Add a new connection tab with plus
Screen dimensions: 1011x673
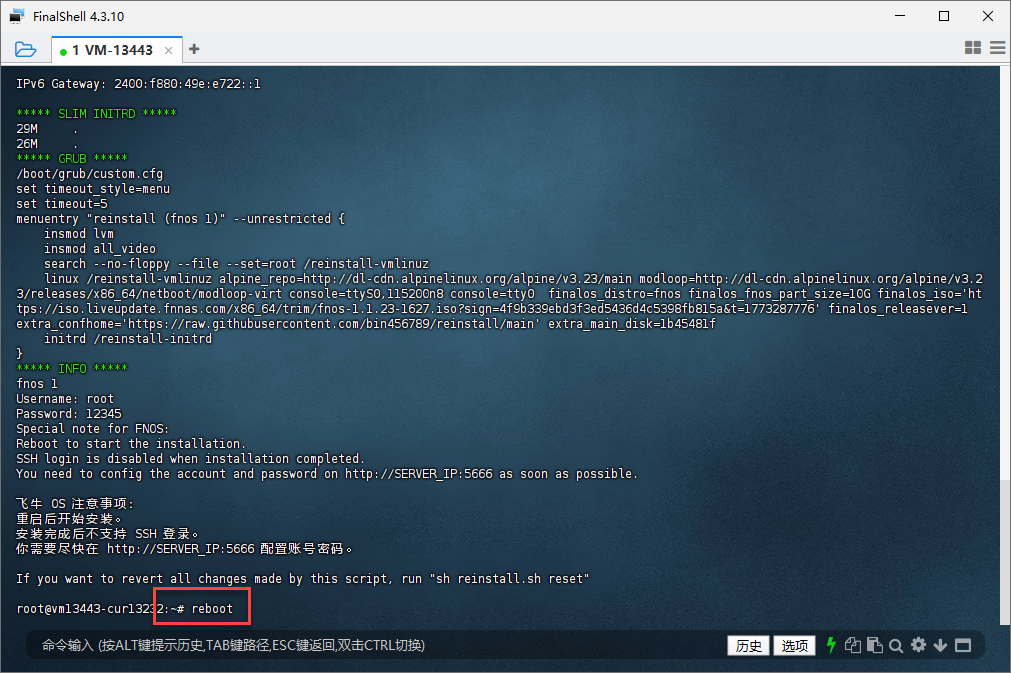click(x=194, y=49)
